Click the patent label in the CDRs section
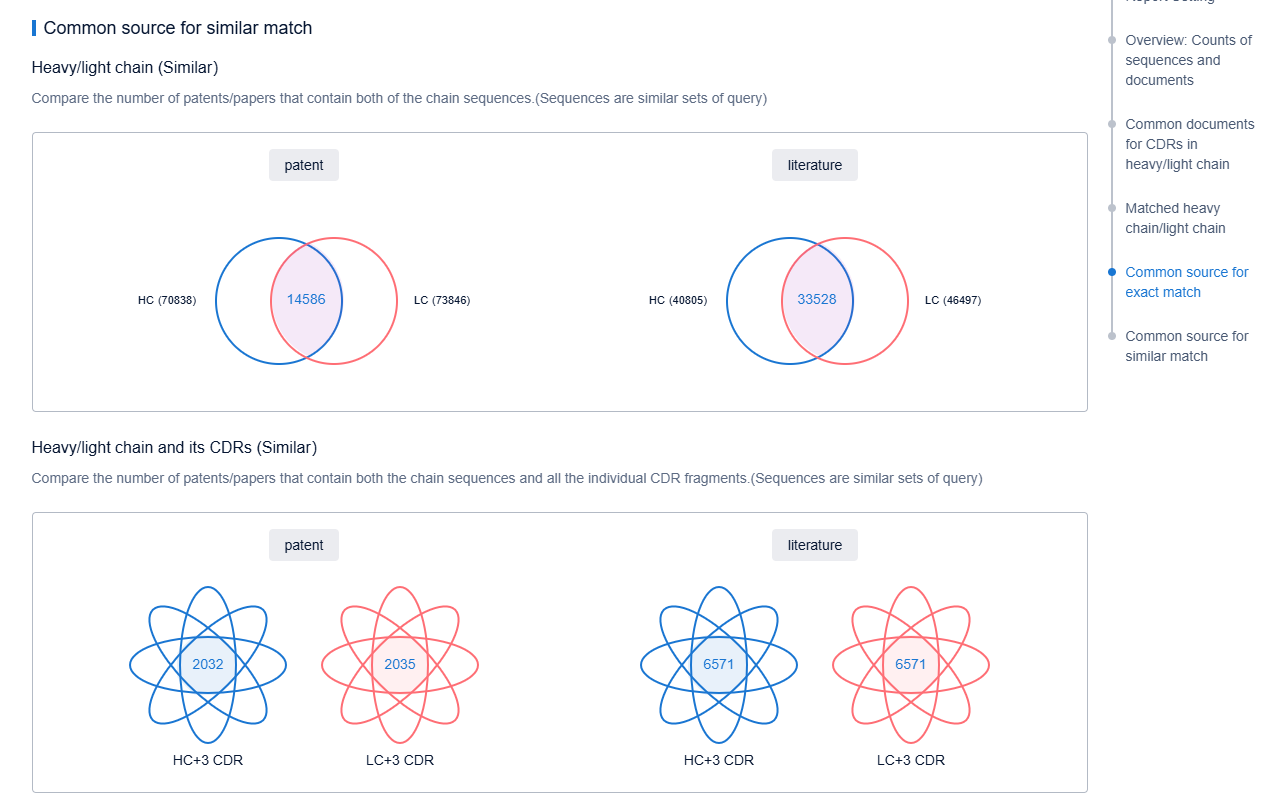The width and height of the screenshot is (1266, 793). click(304, 545)
